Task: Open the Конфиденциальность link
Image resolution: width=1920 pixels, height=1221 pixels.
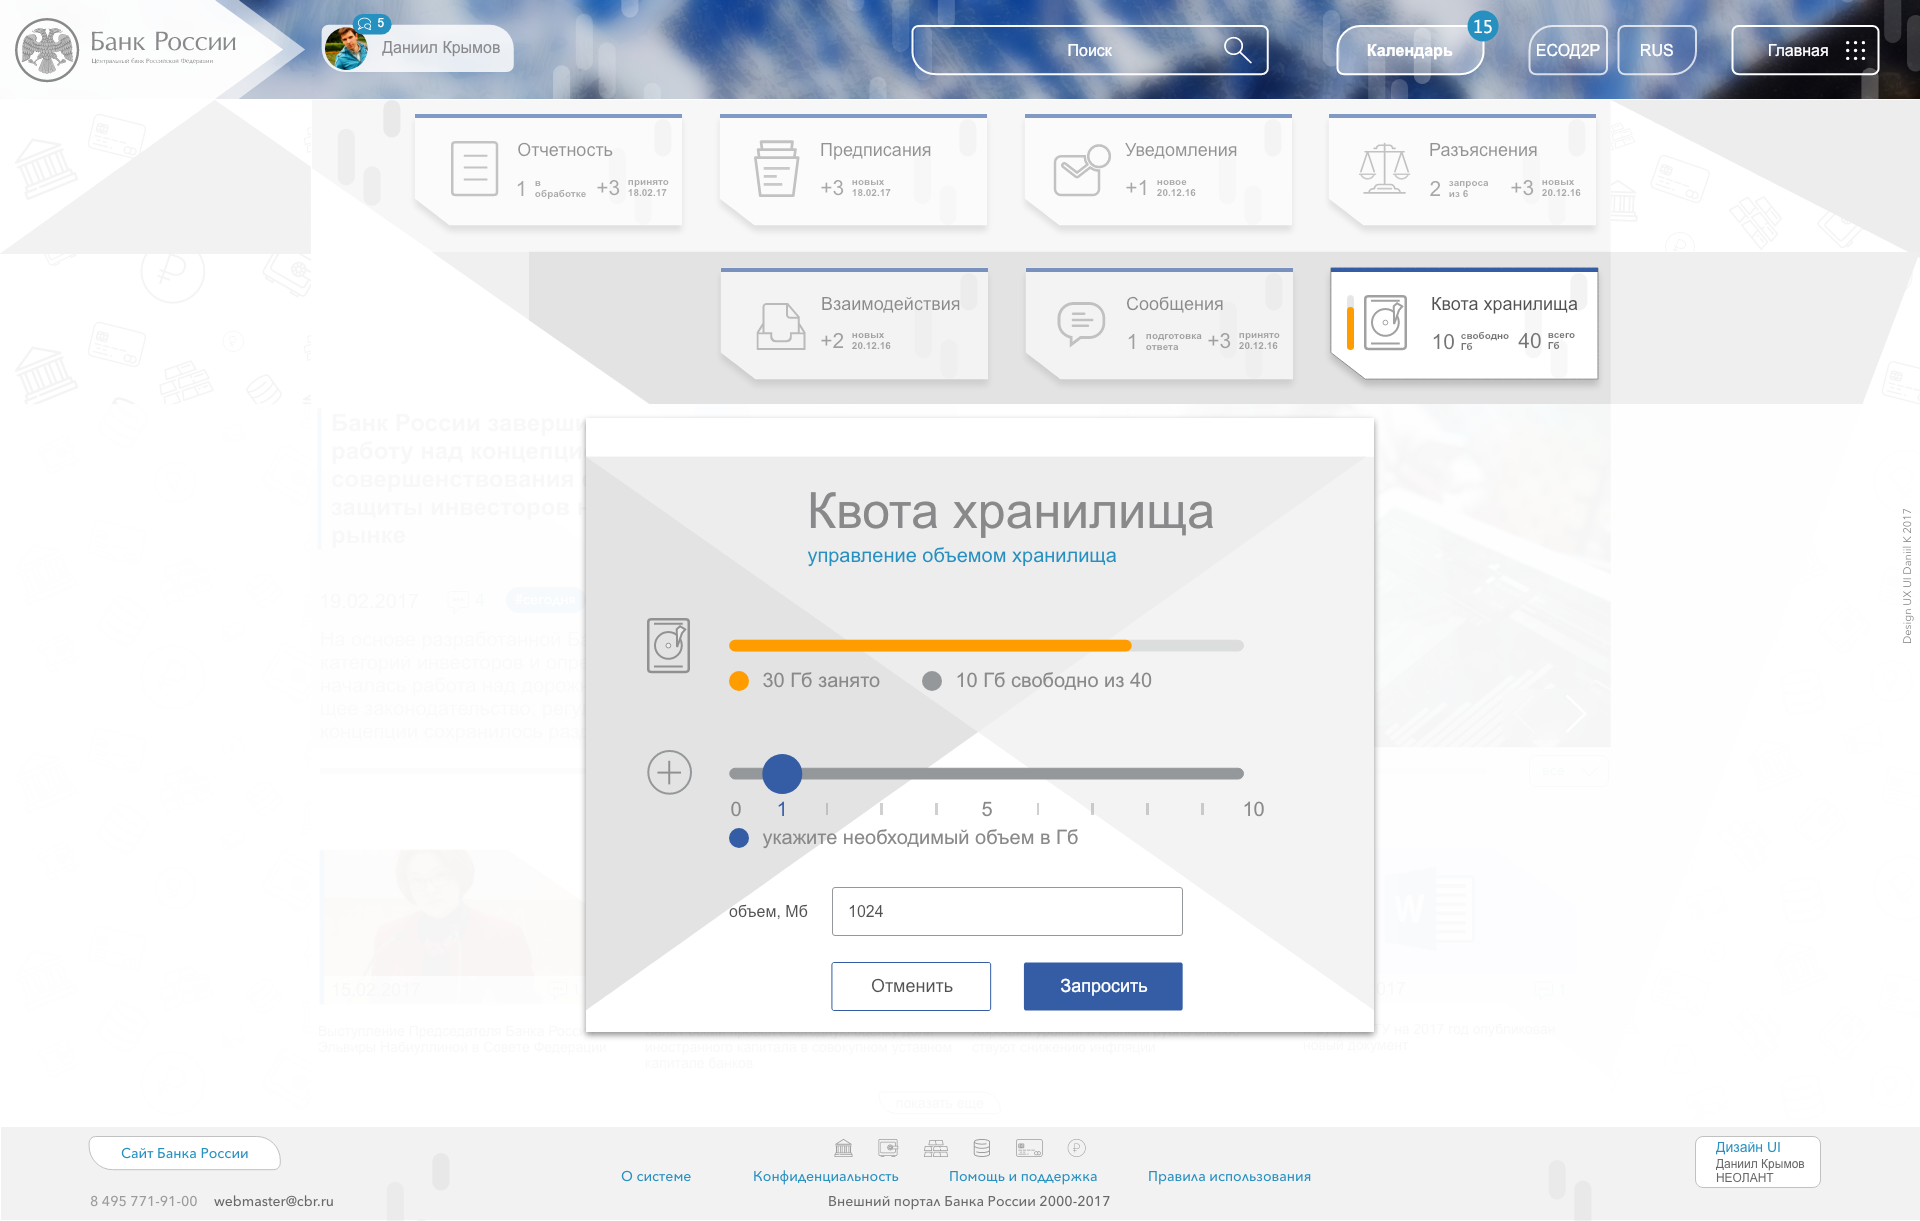Action: click(826, 1176)
